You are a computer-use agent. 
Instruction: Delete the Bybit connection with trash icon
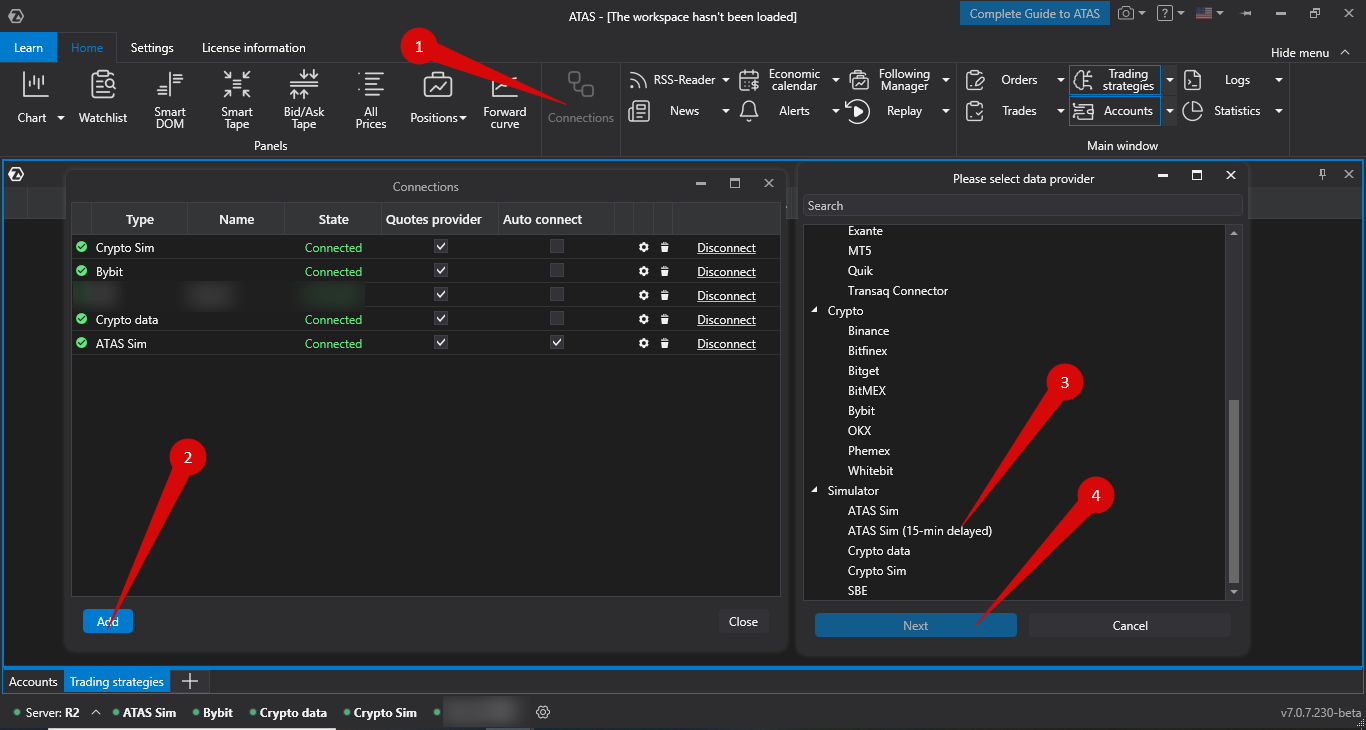[x=664, y=271]
